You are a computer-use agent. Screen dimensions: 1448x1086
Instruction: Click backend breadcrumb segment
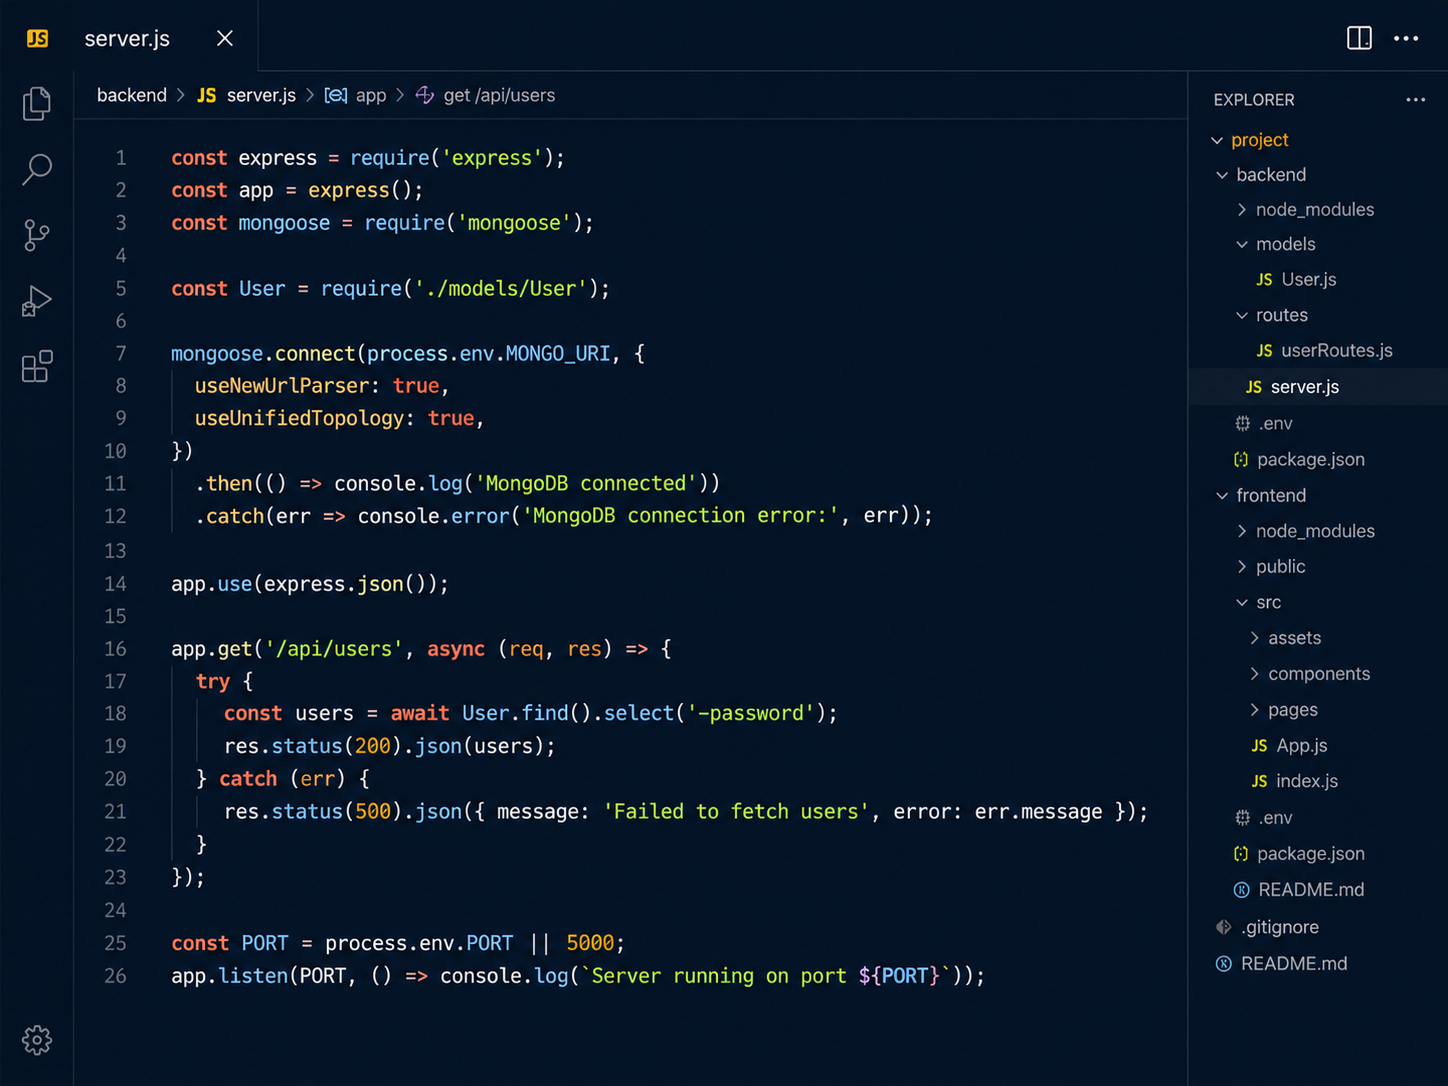click(x=131, y=95)
